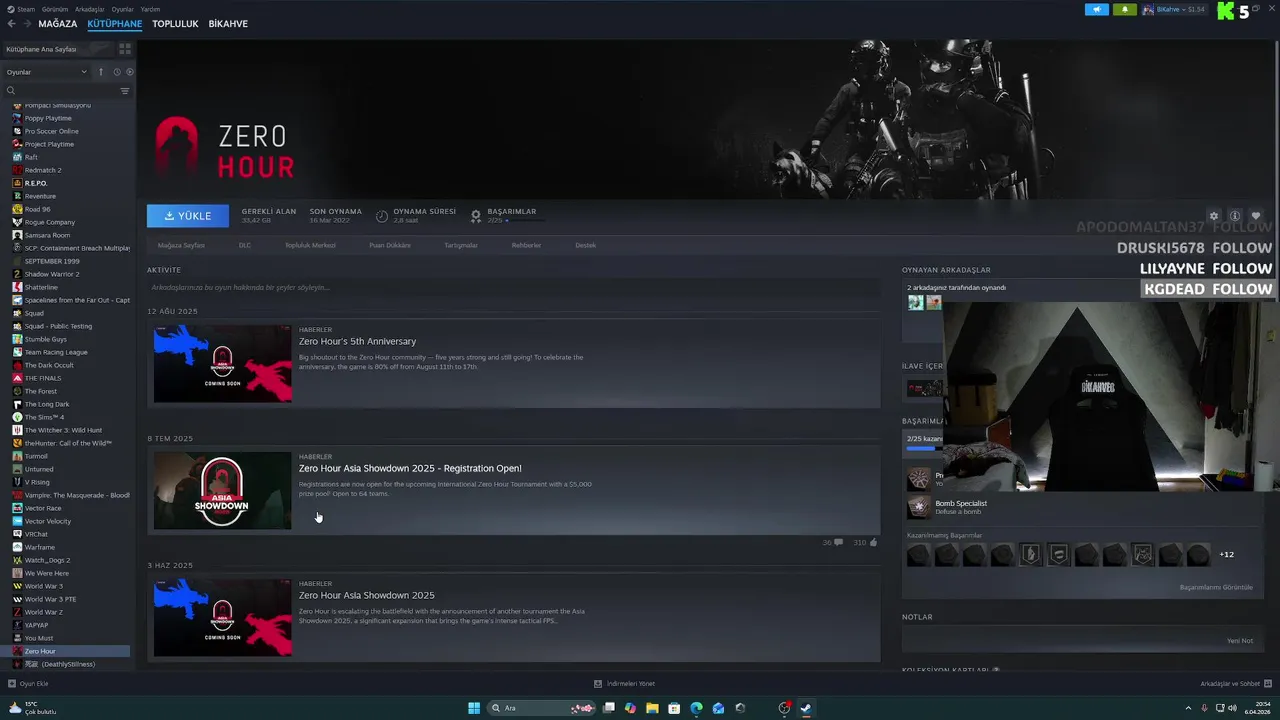This screenshot has height=720, width=1280.
Task: Click the Steam icon in the taskbar
Action: 806,708
